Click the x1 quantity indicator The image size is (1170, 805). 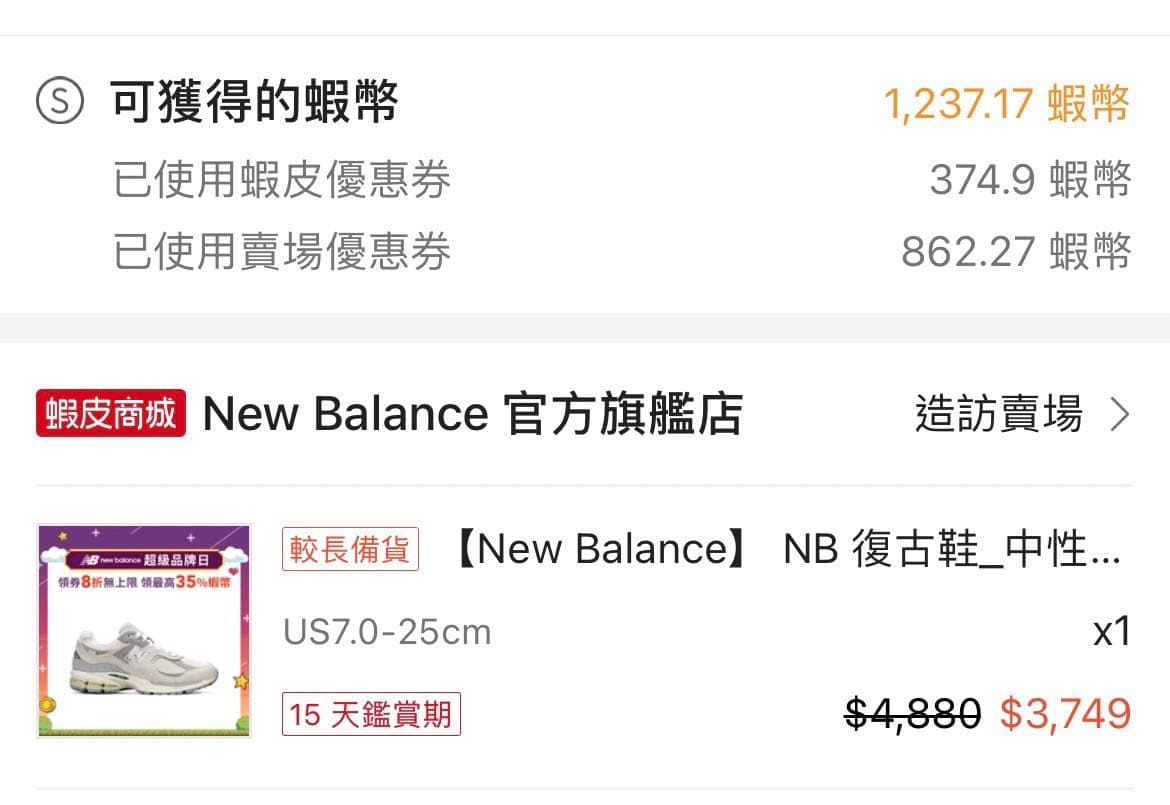pos(1108,631)
